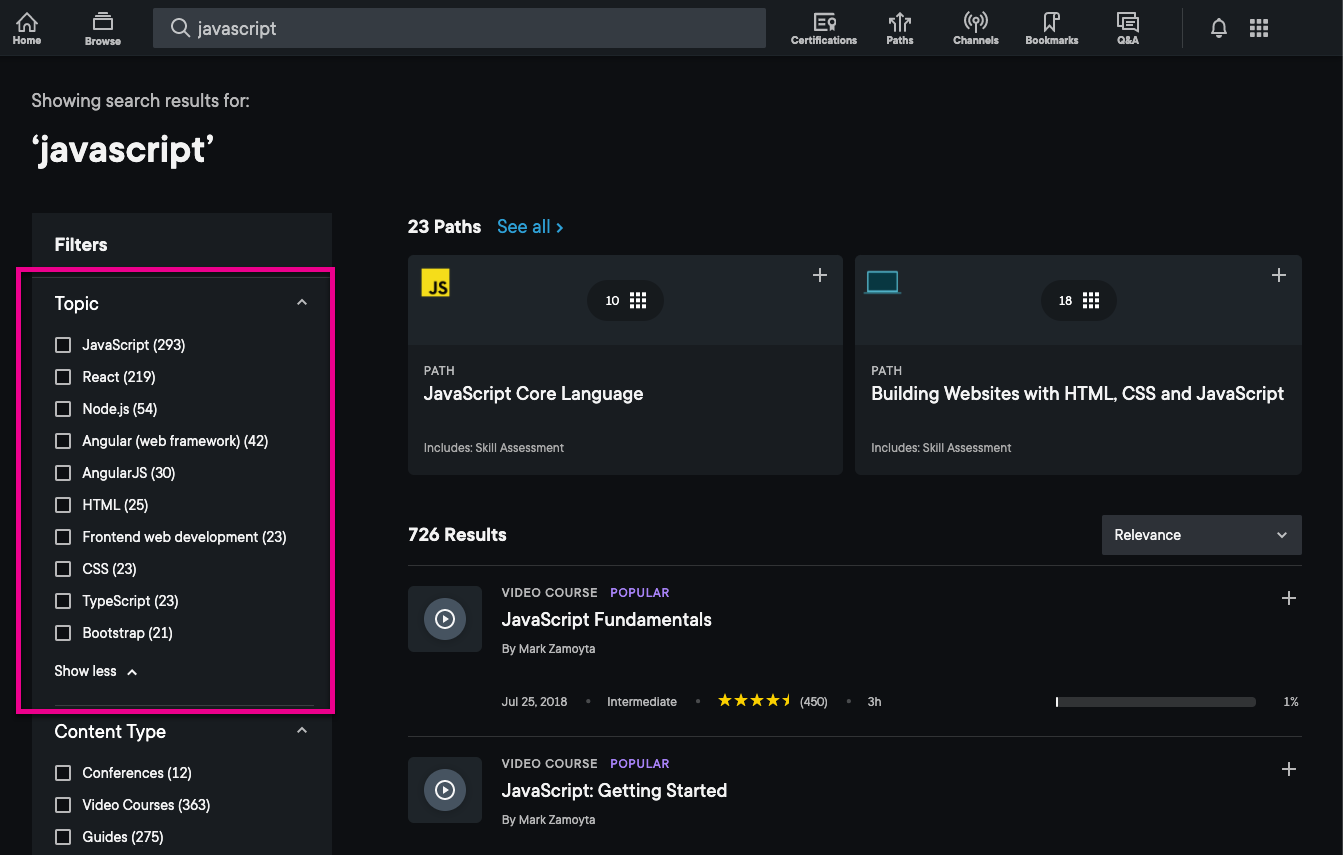Click author Mark Zamoyta under Getting Started
Screen dimensions: 1343x855
(556, 820)
